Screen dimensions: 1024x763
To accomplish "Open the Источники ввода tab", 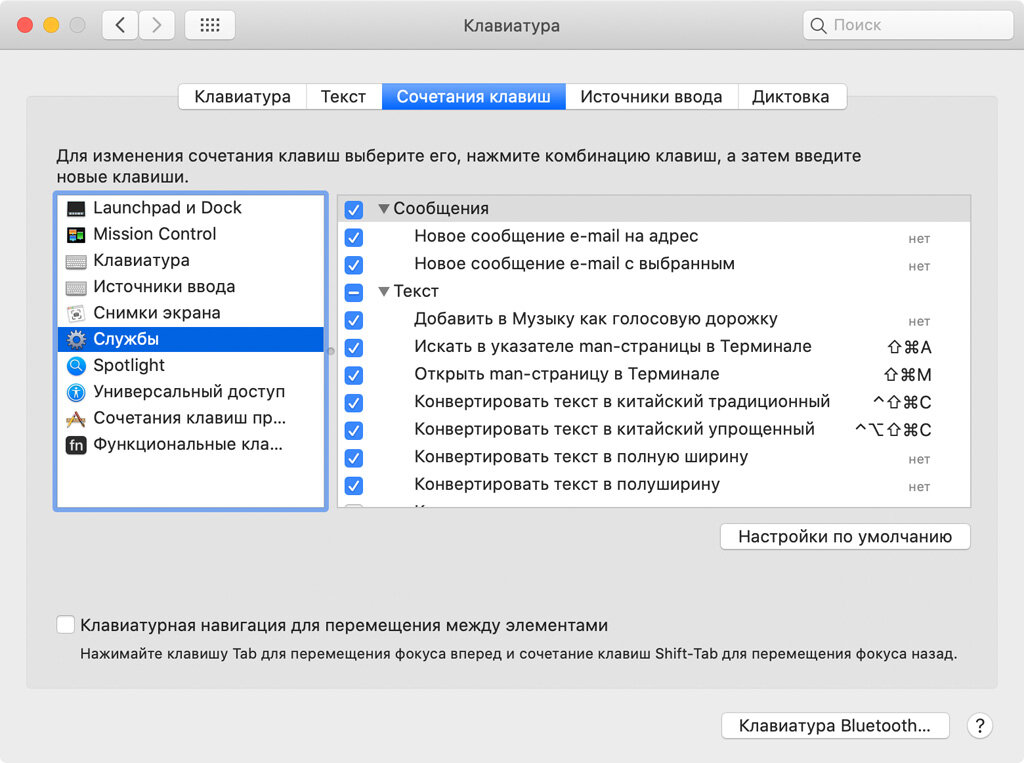I will (x=651, y=97).
